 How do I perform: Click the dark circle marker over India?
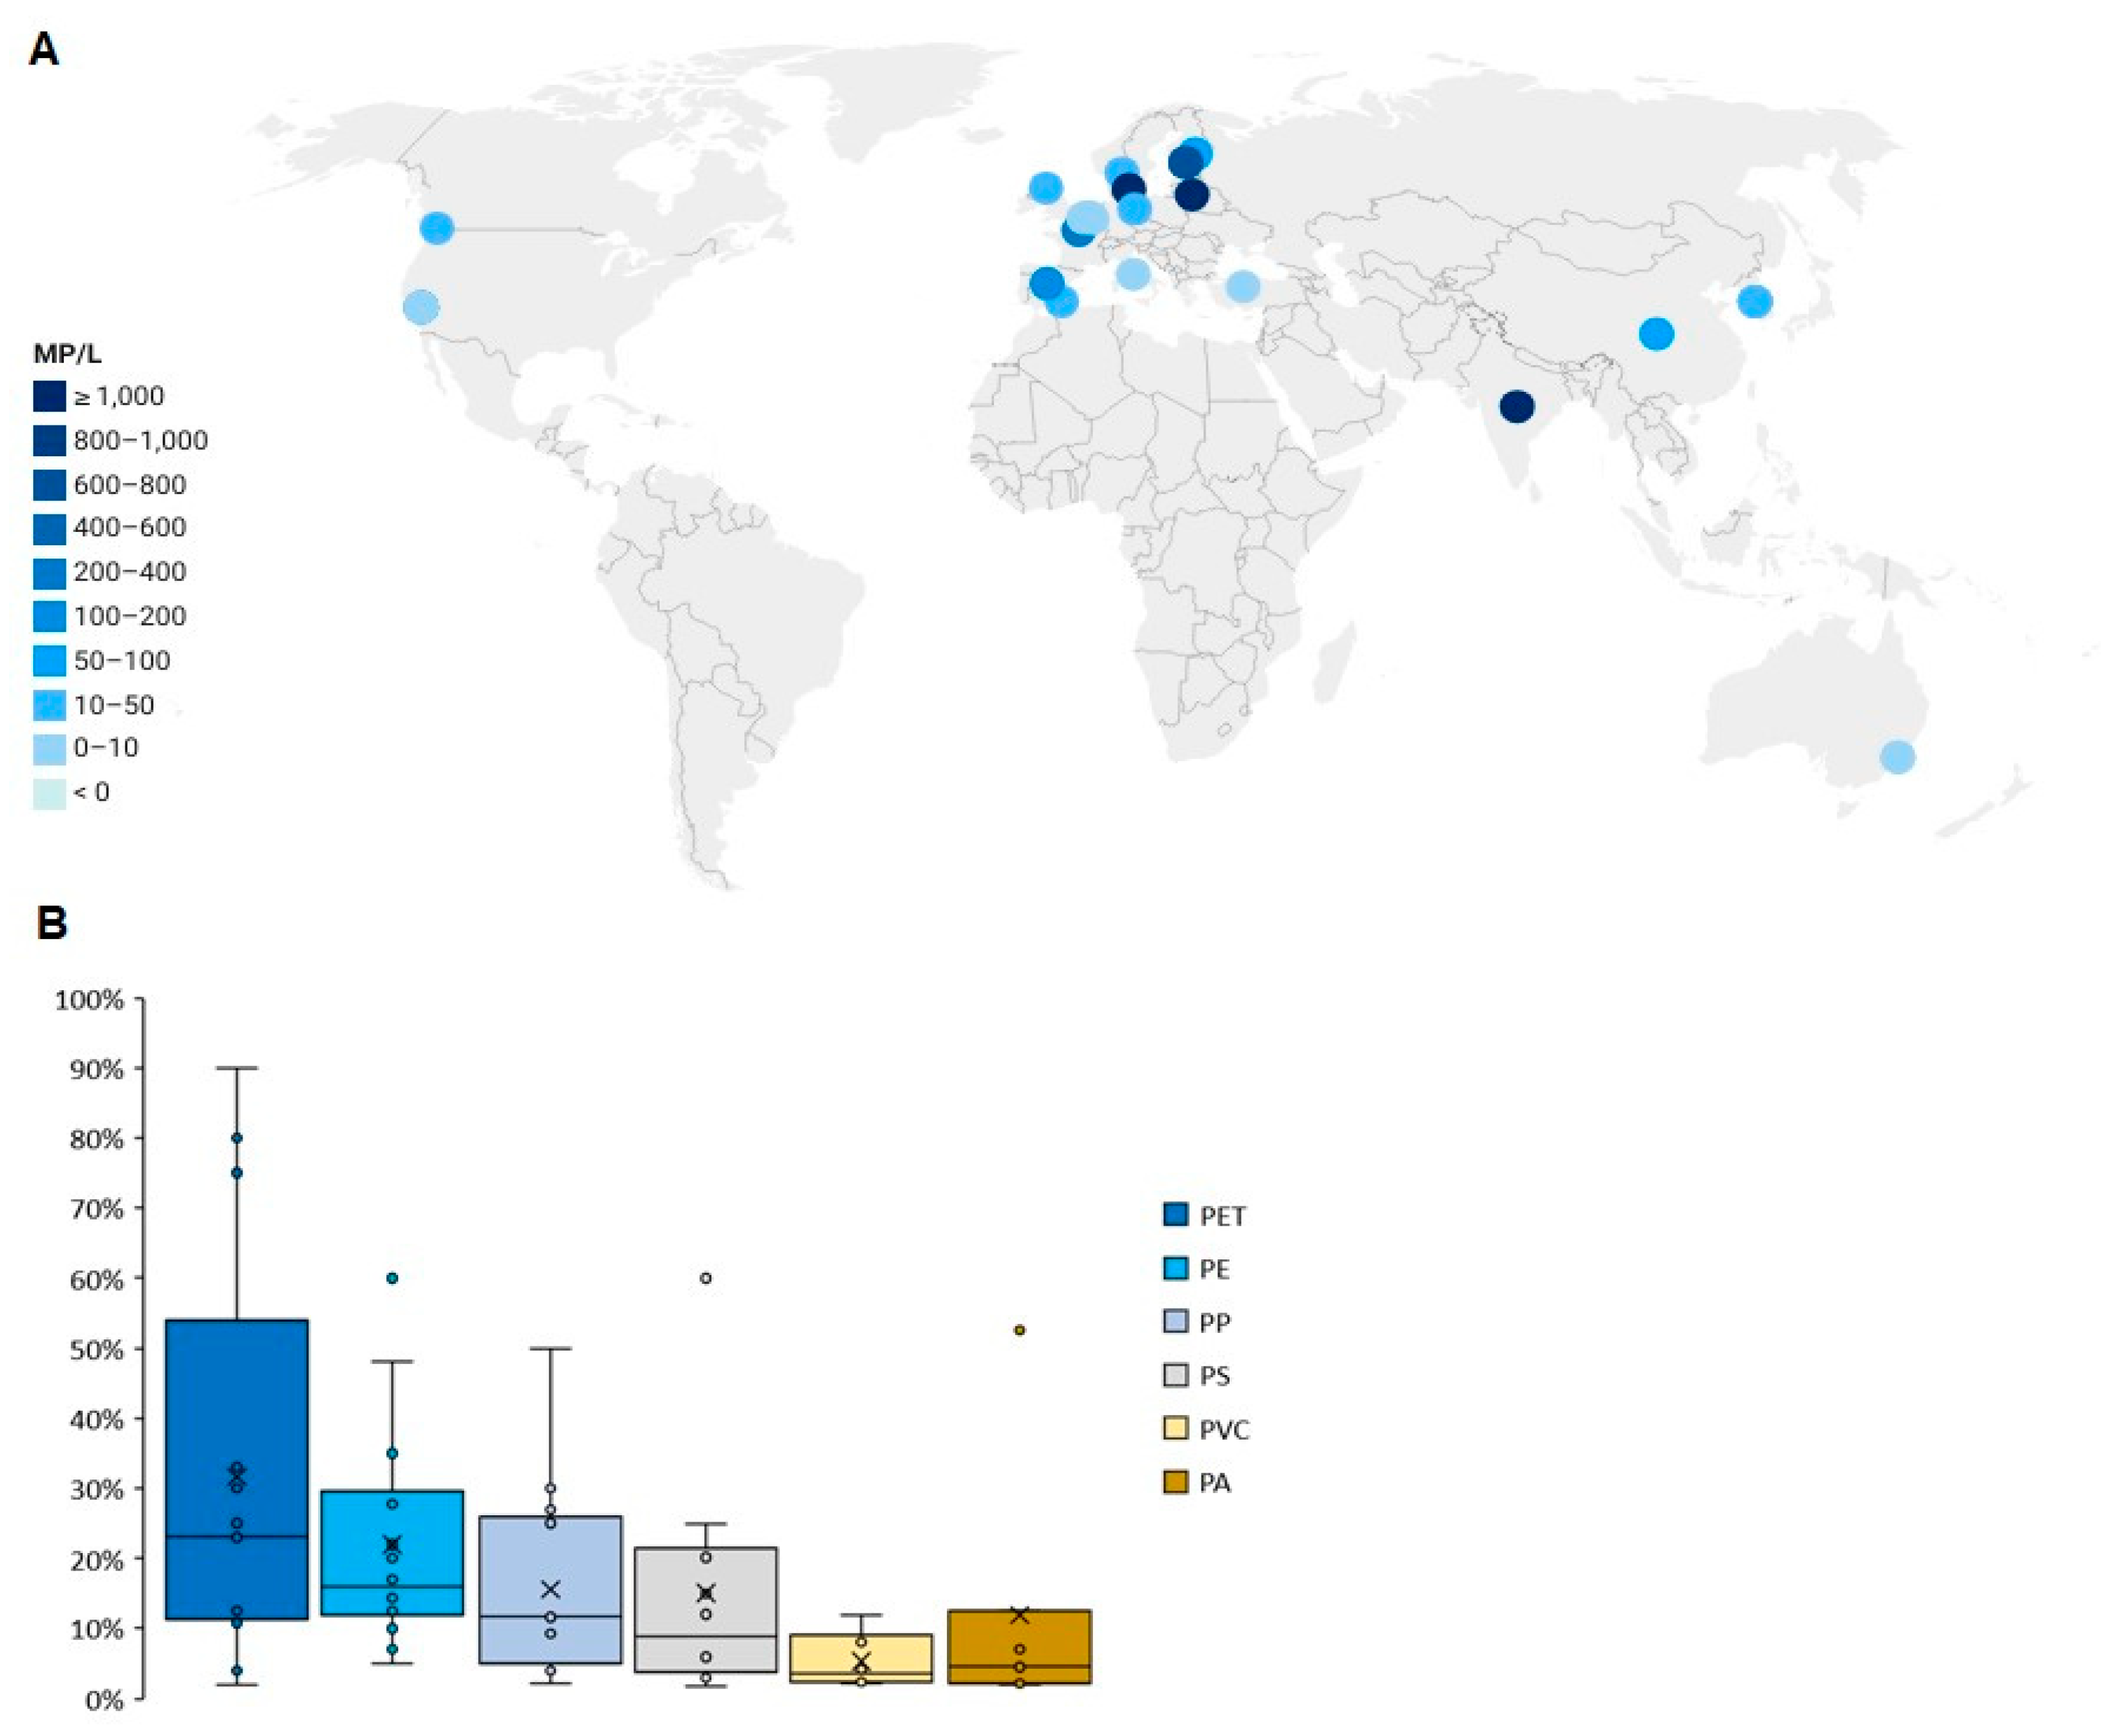[x=1516, y=407]
